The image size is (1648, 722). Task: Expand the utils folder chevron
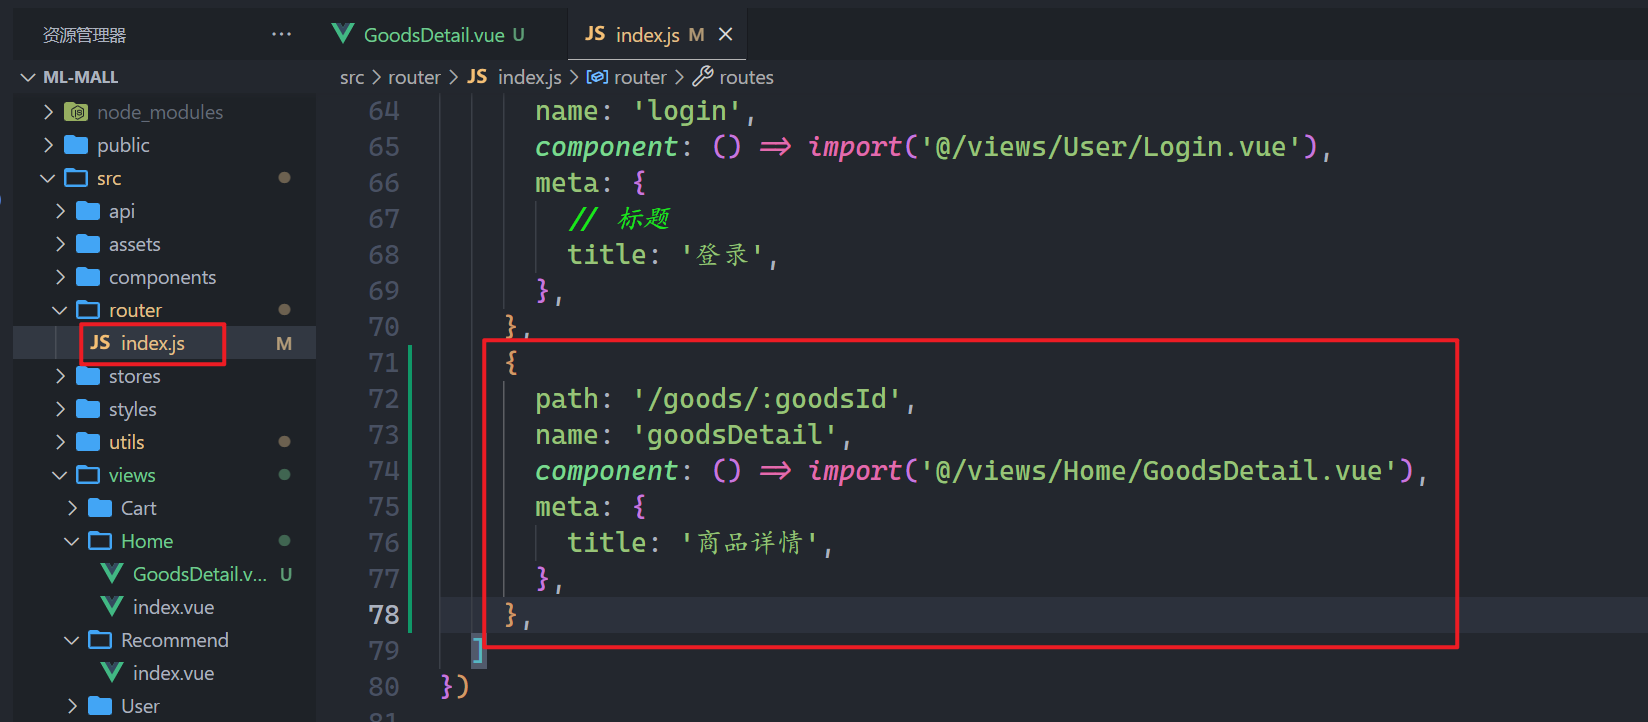pos(60,442)
